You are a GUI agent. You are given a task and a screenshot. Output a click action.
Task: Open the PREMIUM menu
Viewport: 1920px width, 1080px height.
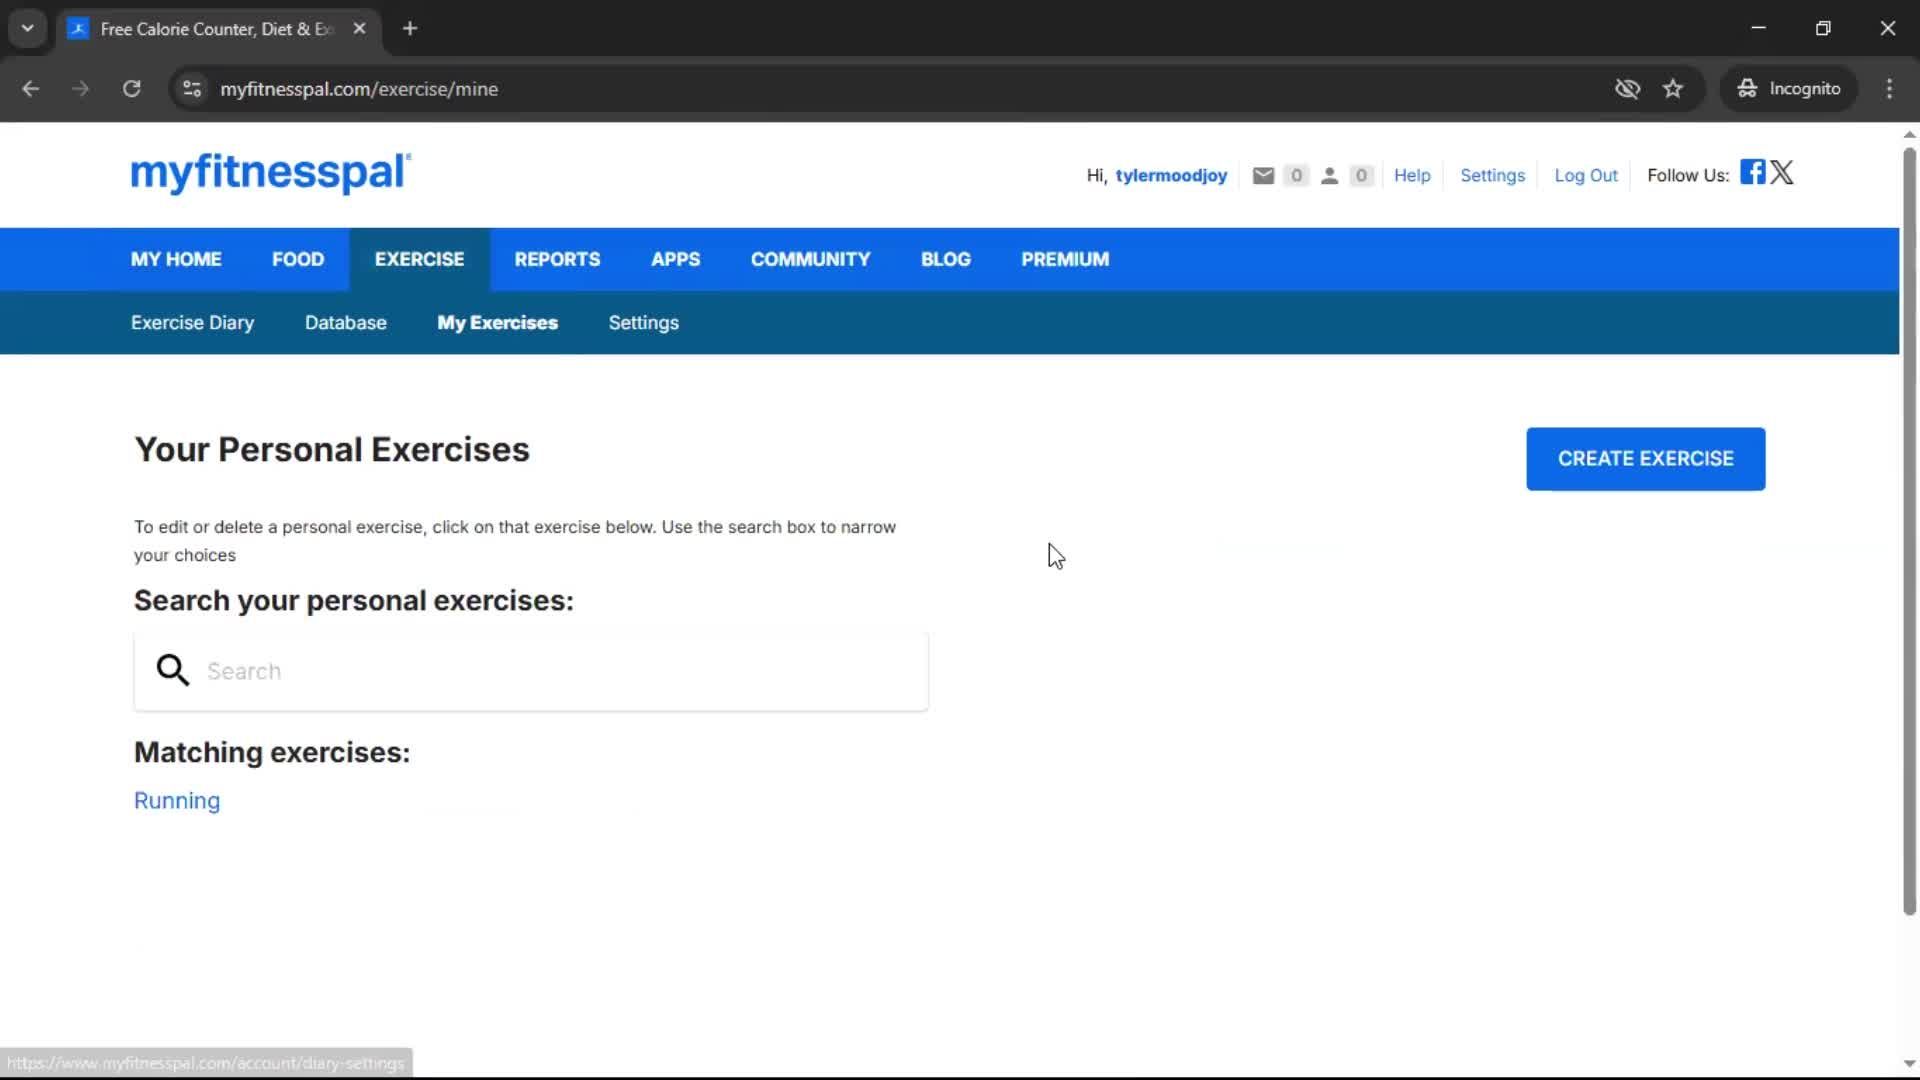click(1065, 259)
